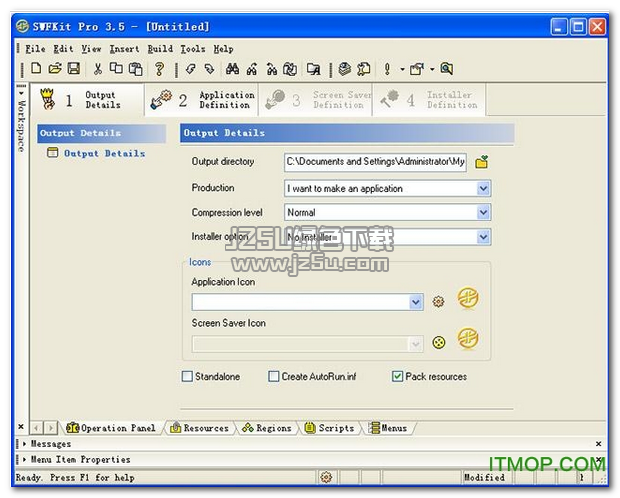Switch to step 2 Application Definition tab
The width and height of the screenshot is (620, 498).
tap(202, 100)
